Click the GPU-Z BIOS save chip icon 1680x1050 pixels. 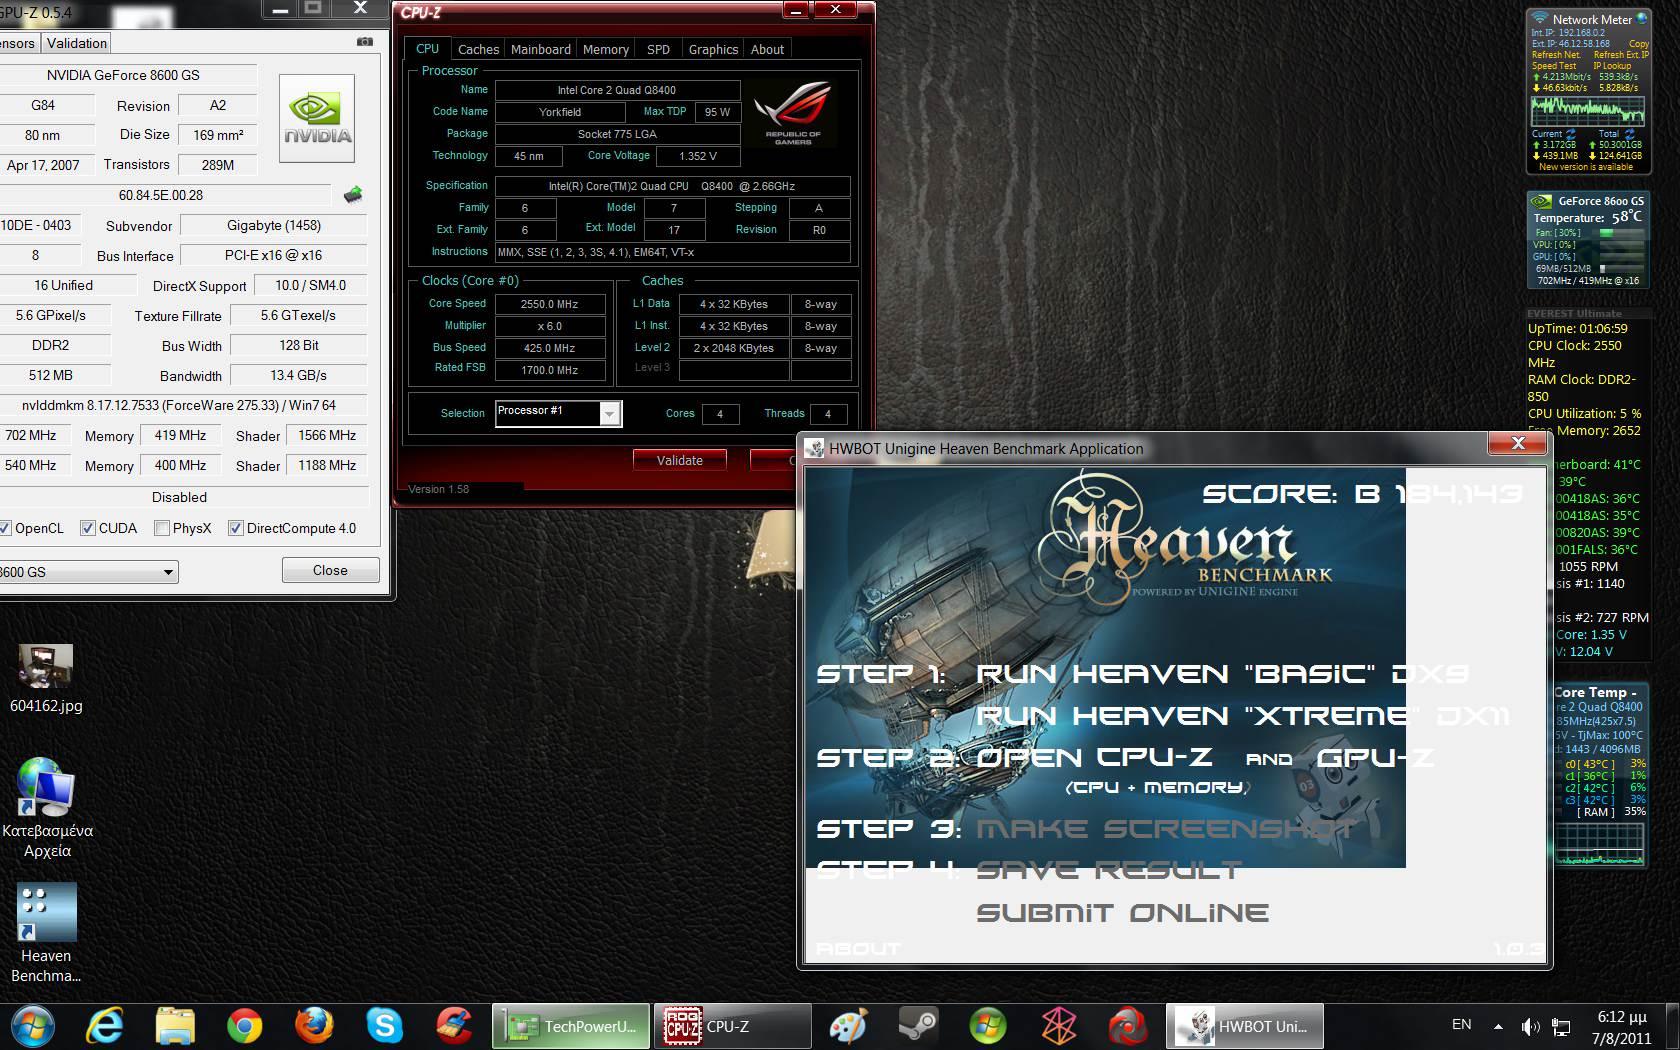[352, 195]
